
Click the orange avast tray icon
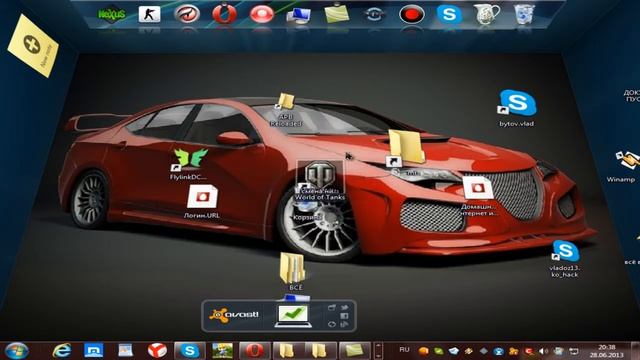424,351
